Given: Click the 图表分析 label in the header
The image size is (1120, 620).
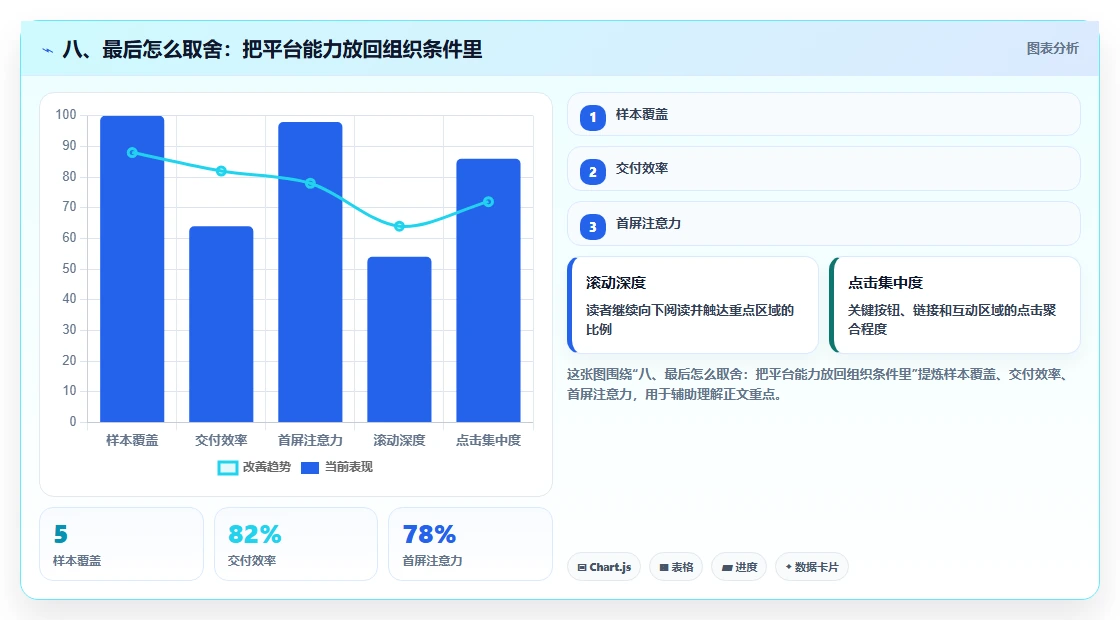Looking at the screenshot, I should [x=1052, y=49].
